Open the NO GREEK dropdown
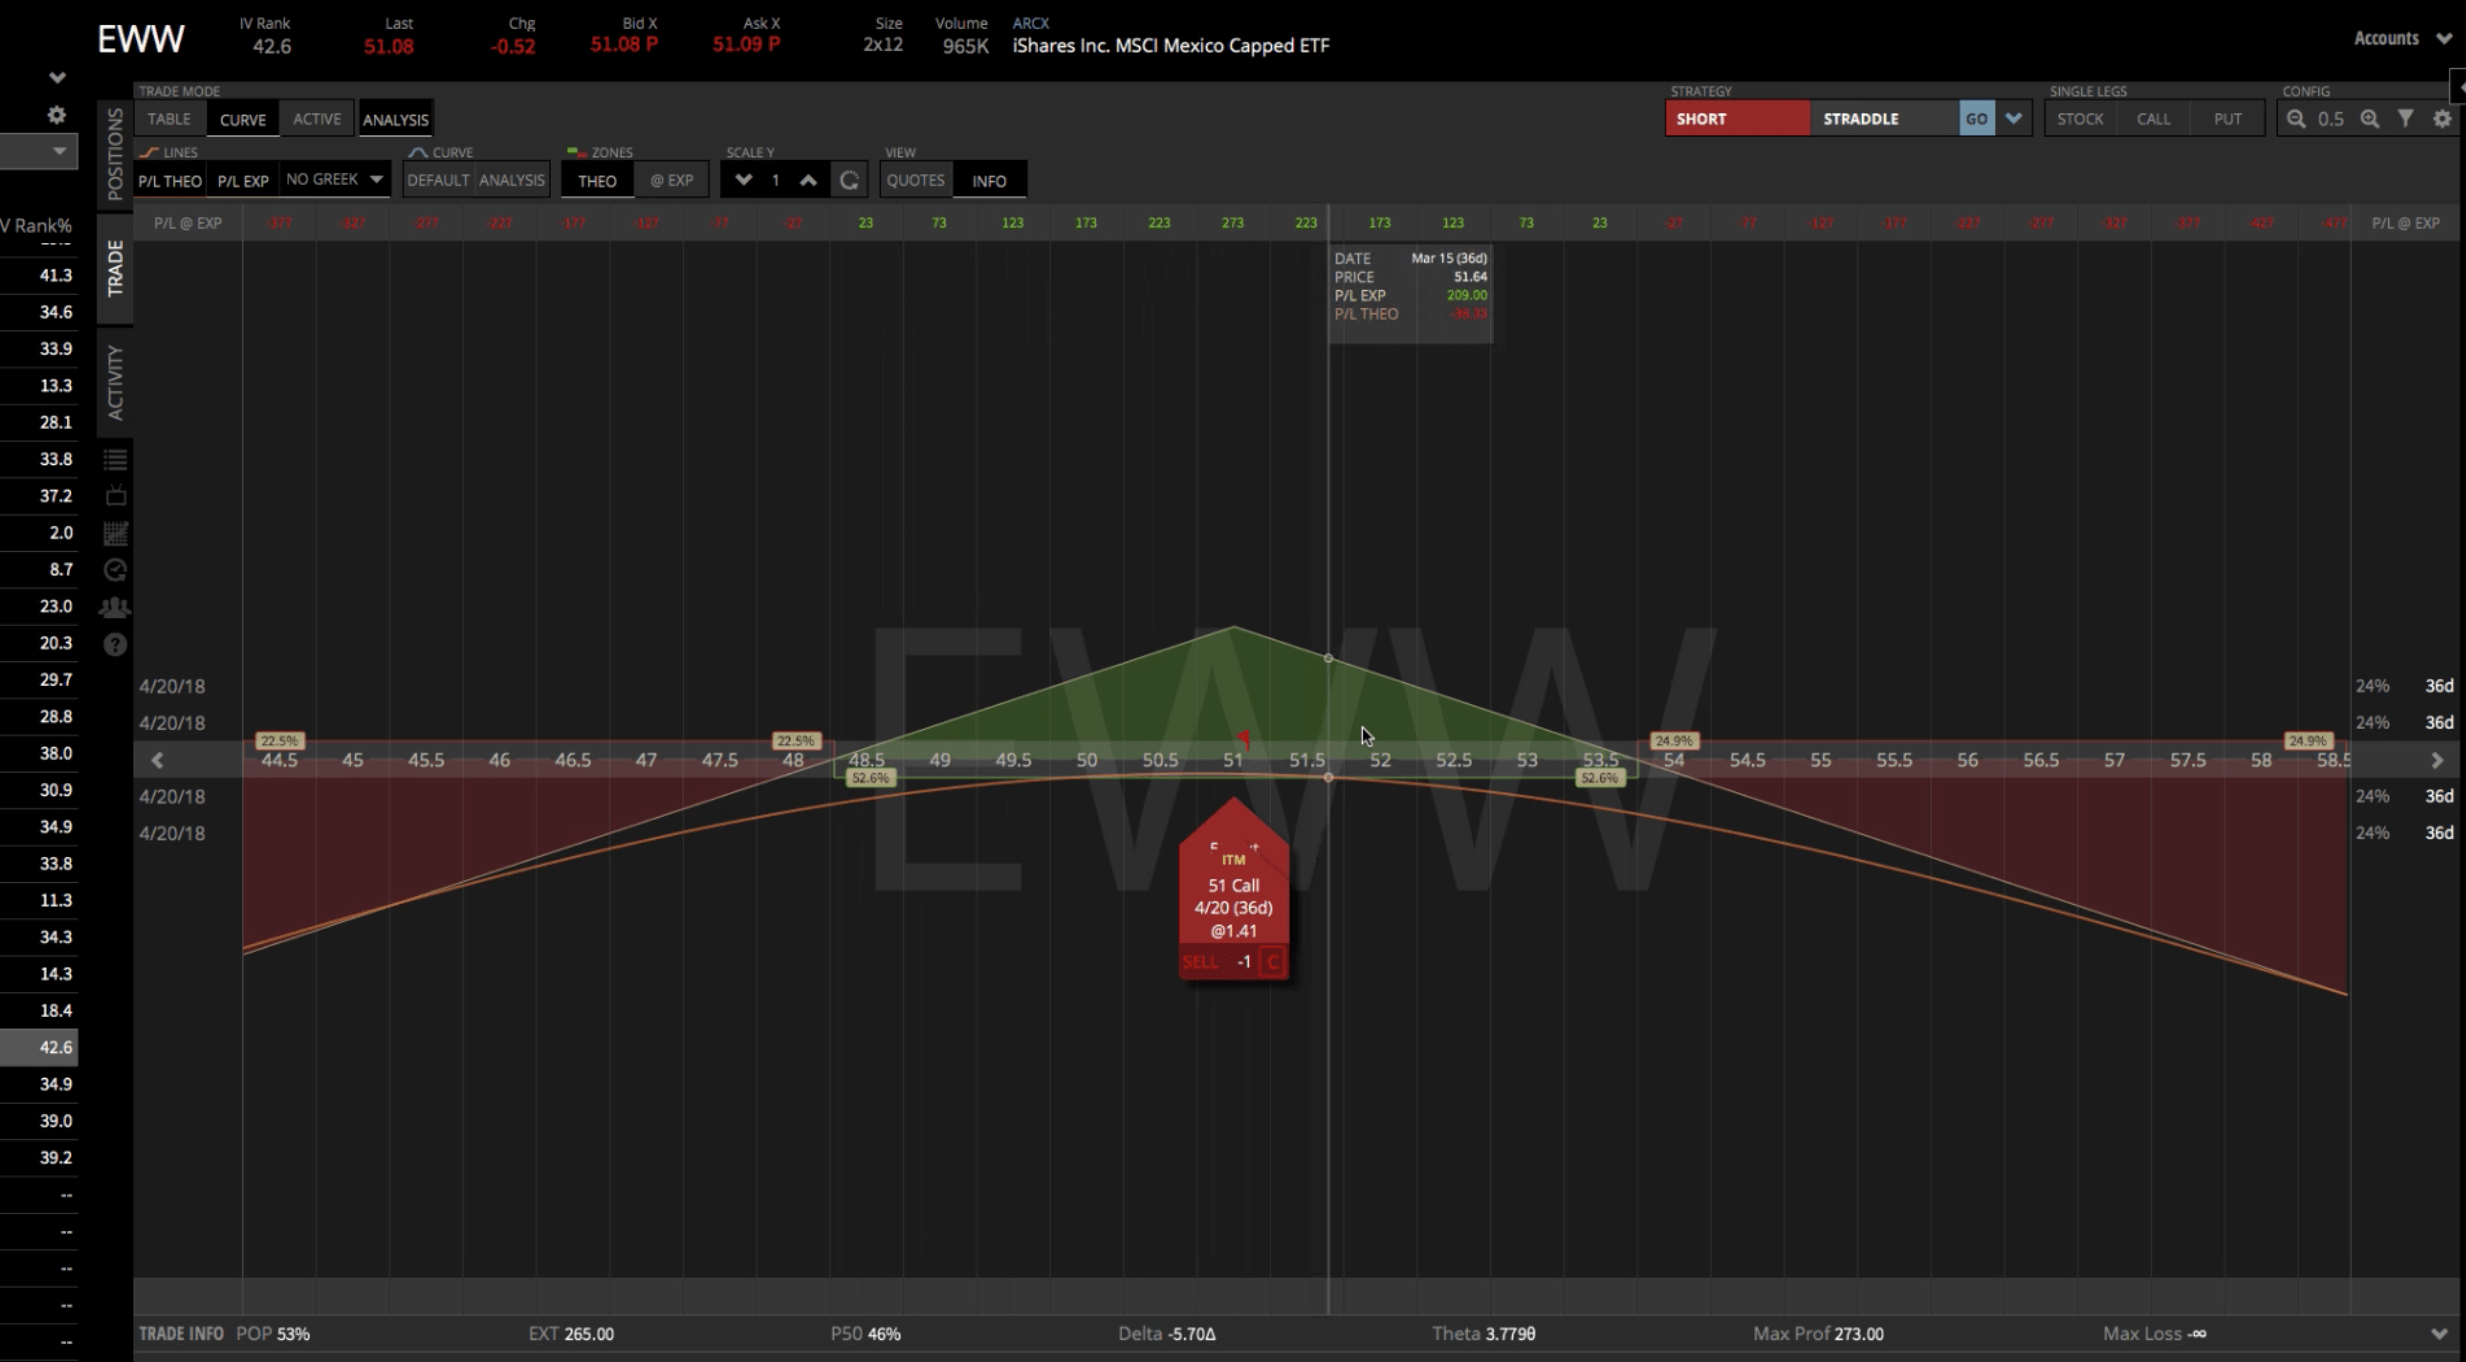The image size is (2466, 1362). pos(334,180)
